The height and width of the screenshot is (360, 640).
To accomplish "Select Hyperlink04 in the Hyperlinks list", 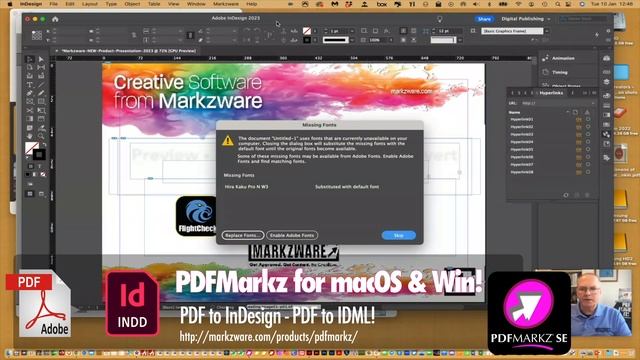I will click(522, 142).
